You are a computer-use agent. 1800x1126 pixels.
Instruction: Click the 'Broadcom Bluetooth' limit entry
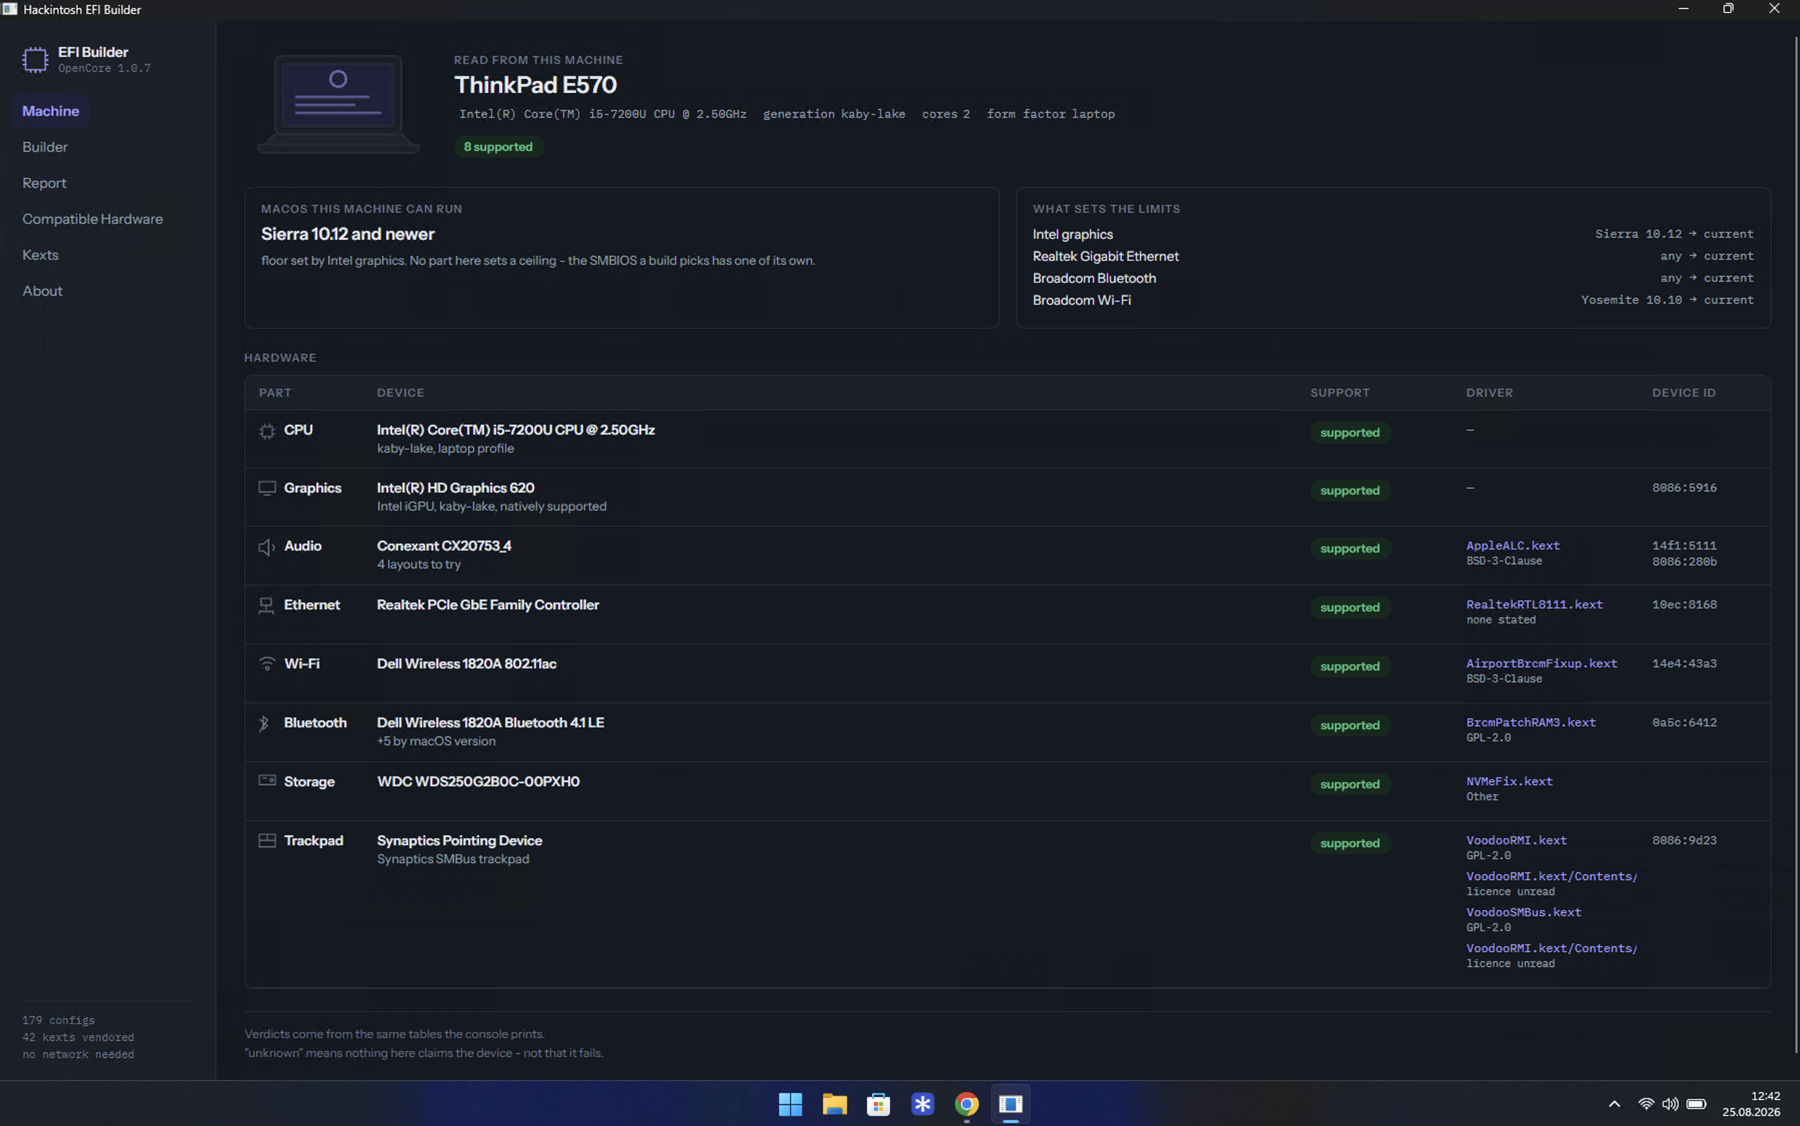(x=1094, y=278)
